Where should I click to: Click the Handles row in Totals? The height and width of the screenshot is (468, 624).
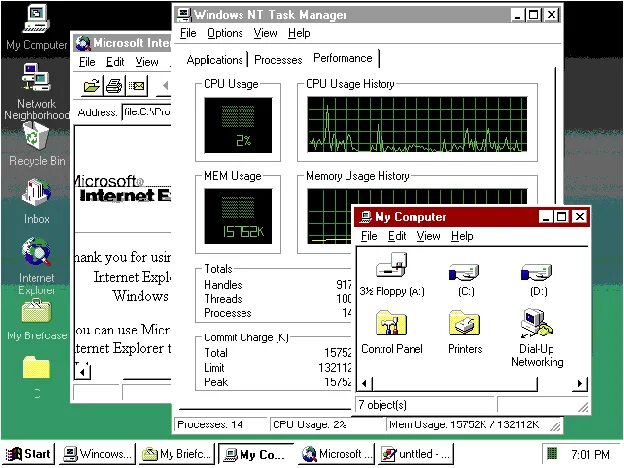pyautogui.click(x=277, y=285)
